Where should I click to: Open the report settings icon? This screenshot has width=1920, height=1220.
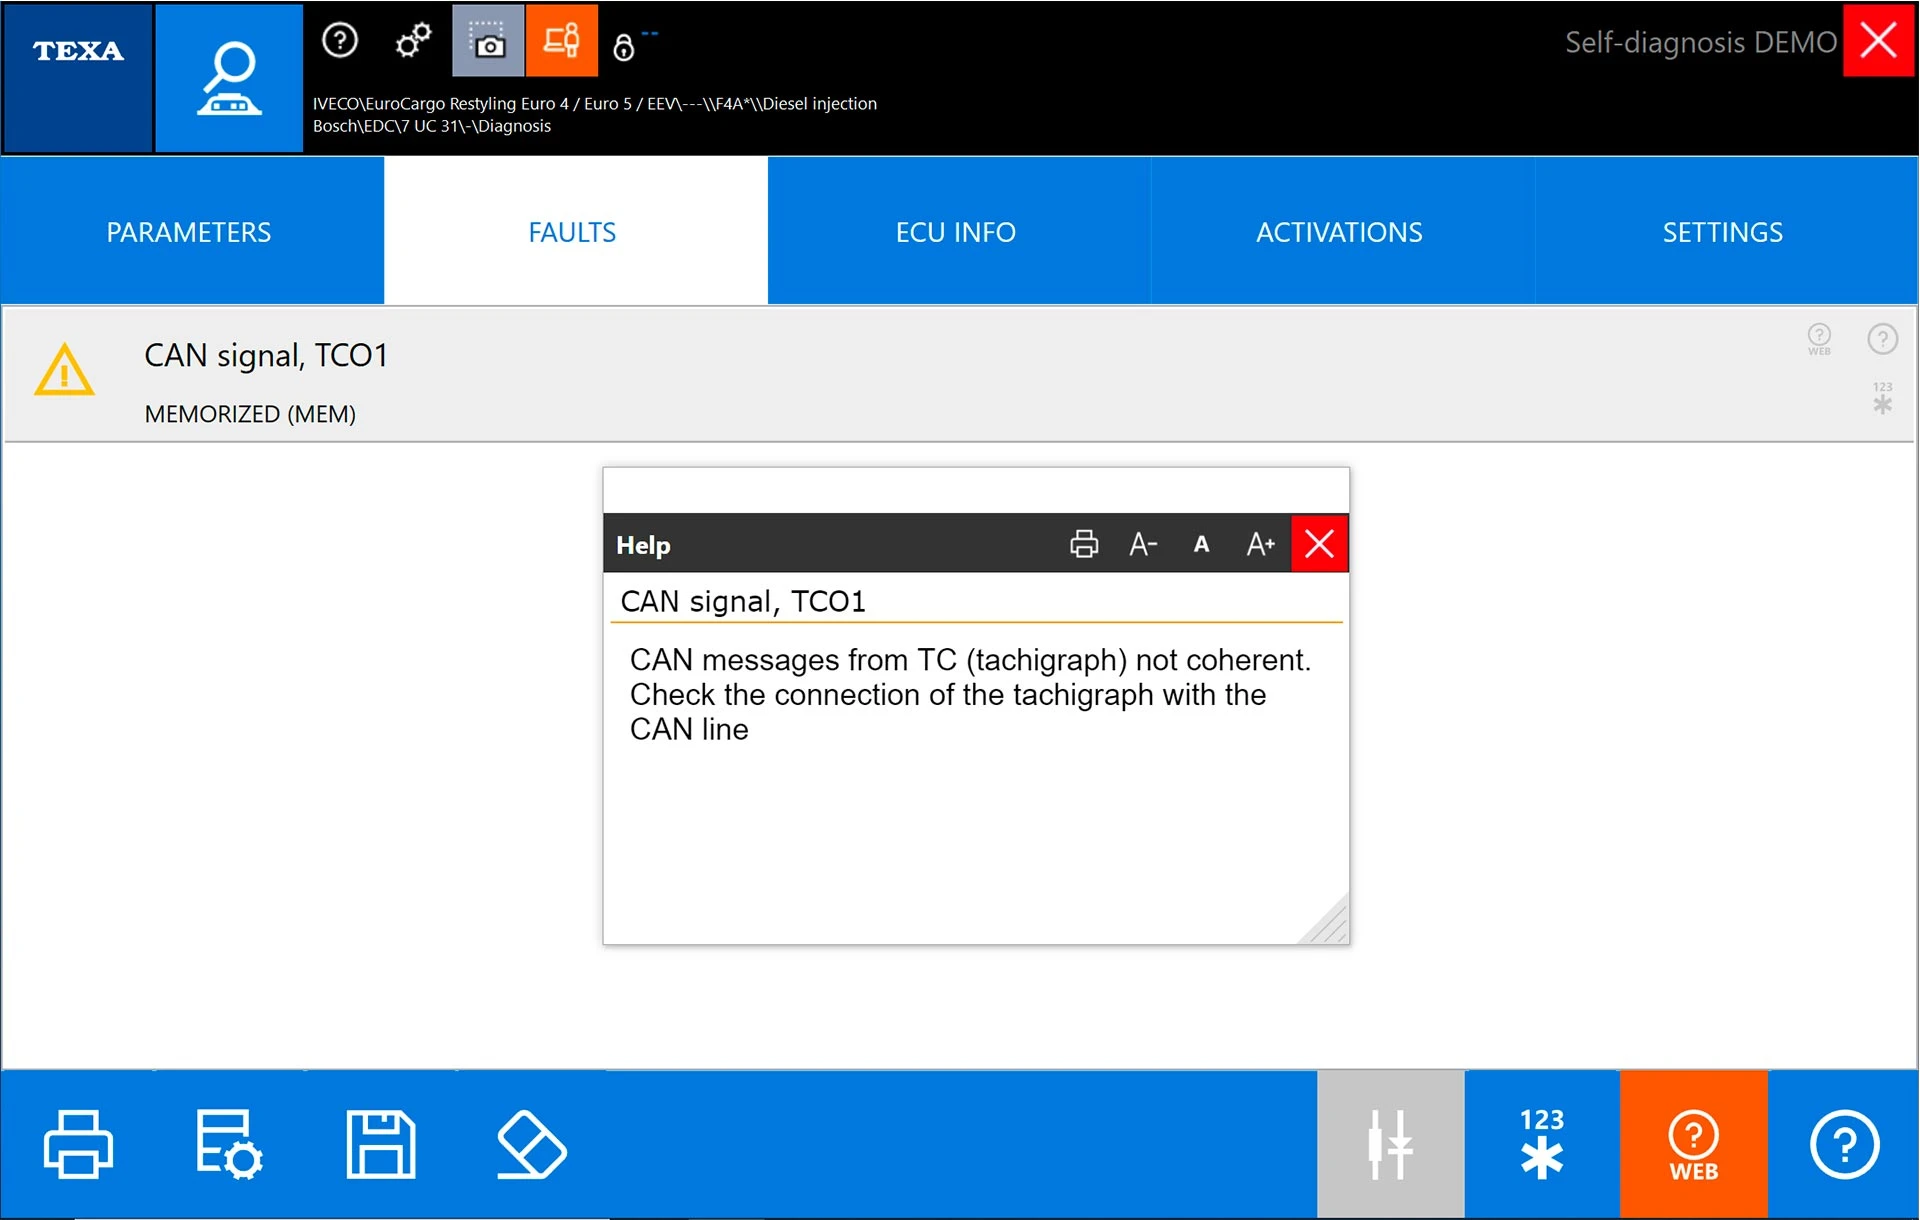(229, 1144)
